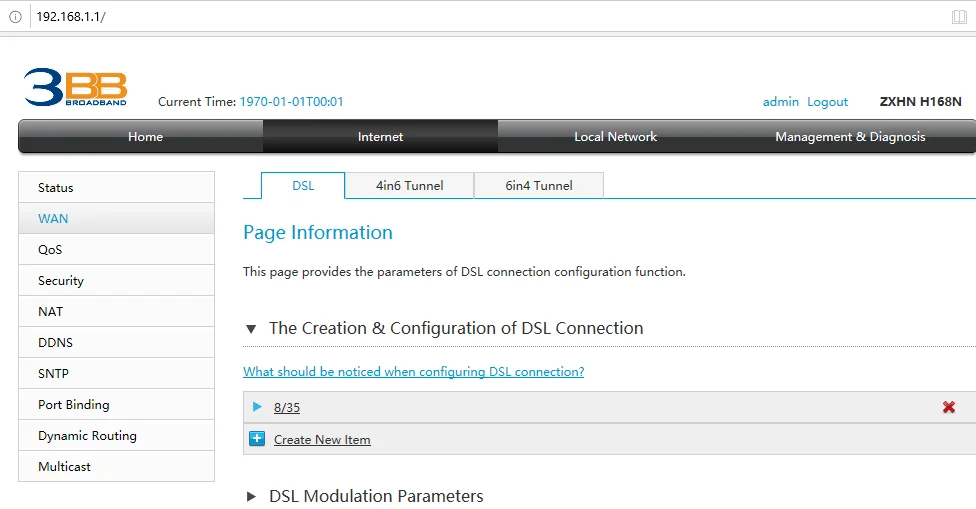
Task: Open the Local Network menu
Action: [x=615, y=137]
